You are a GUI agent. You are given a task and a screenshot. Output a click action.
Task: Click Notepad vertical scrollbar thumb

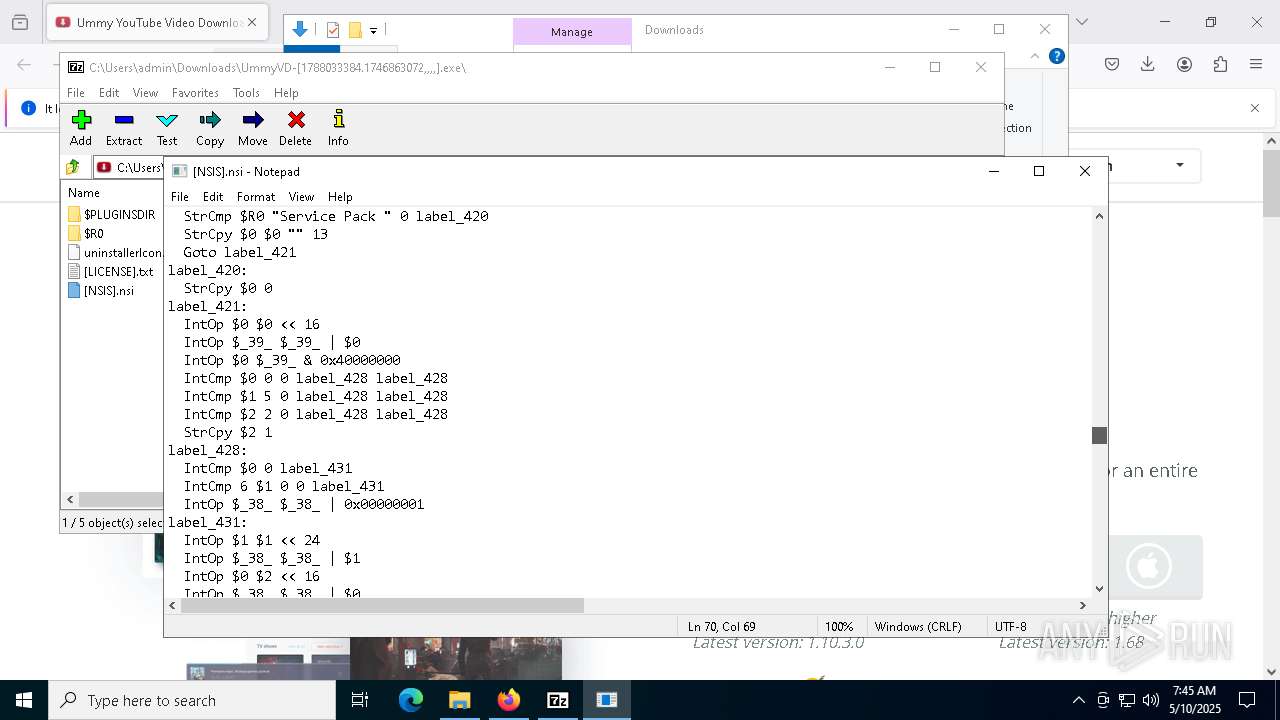[1099, 435]
